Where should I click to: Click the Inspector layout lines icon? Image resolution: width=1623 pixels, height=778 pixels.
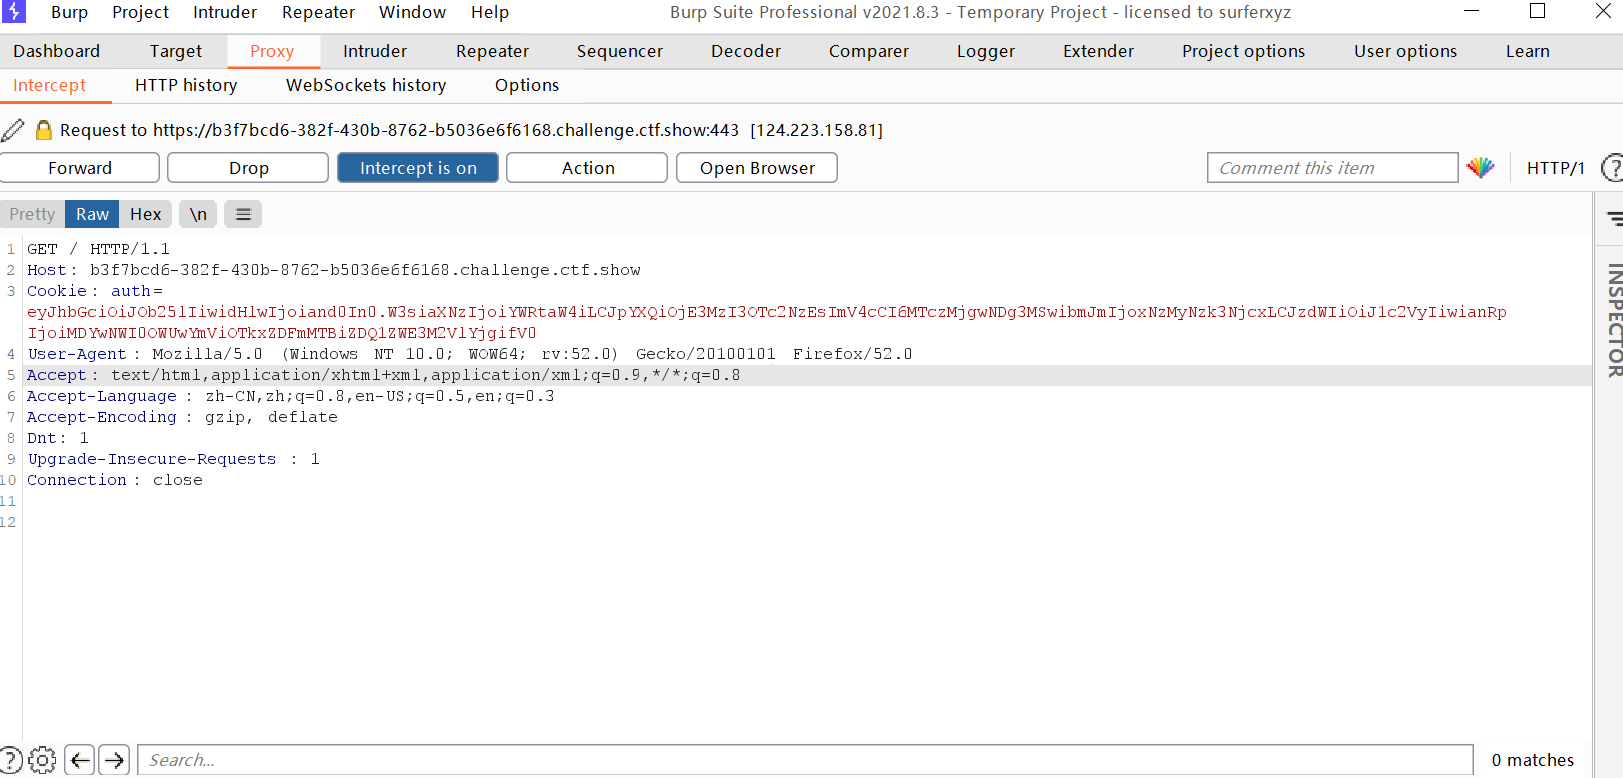coord(1614,218)
